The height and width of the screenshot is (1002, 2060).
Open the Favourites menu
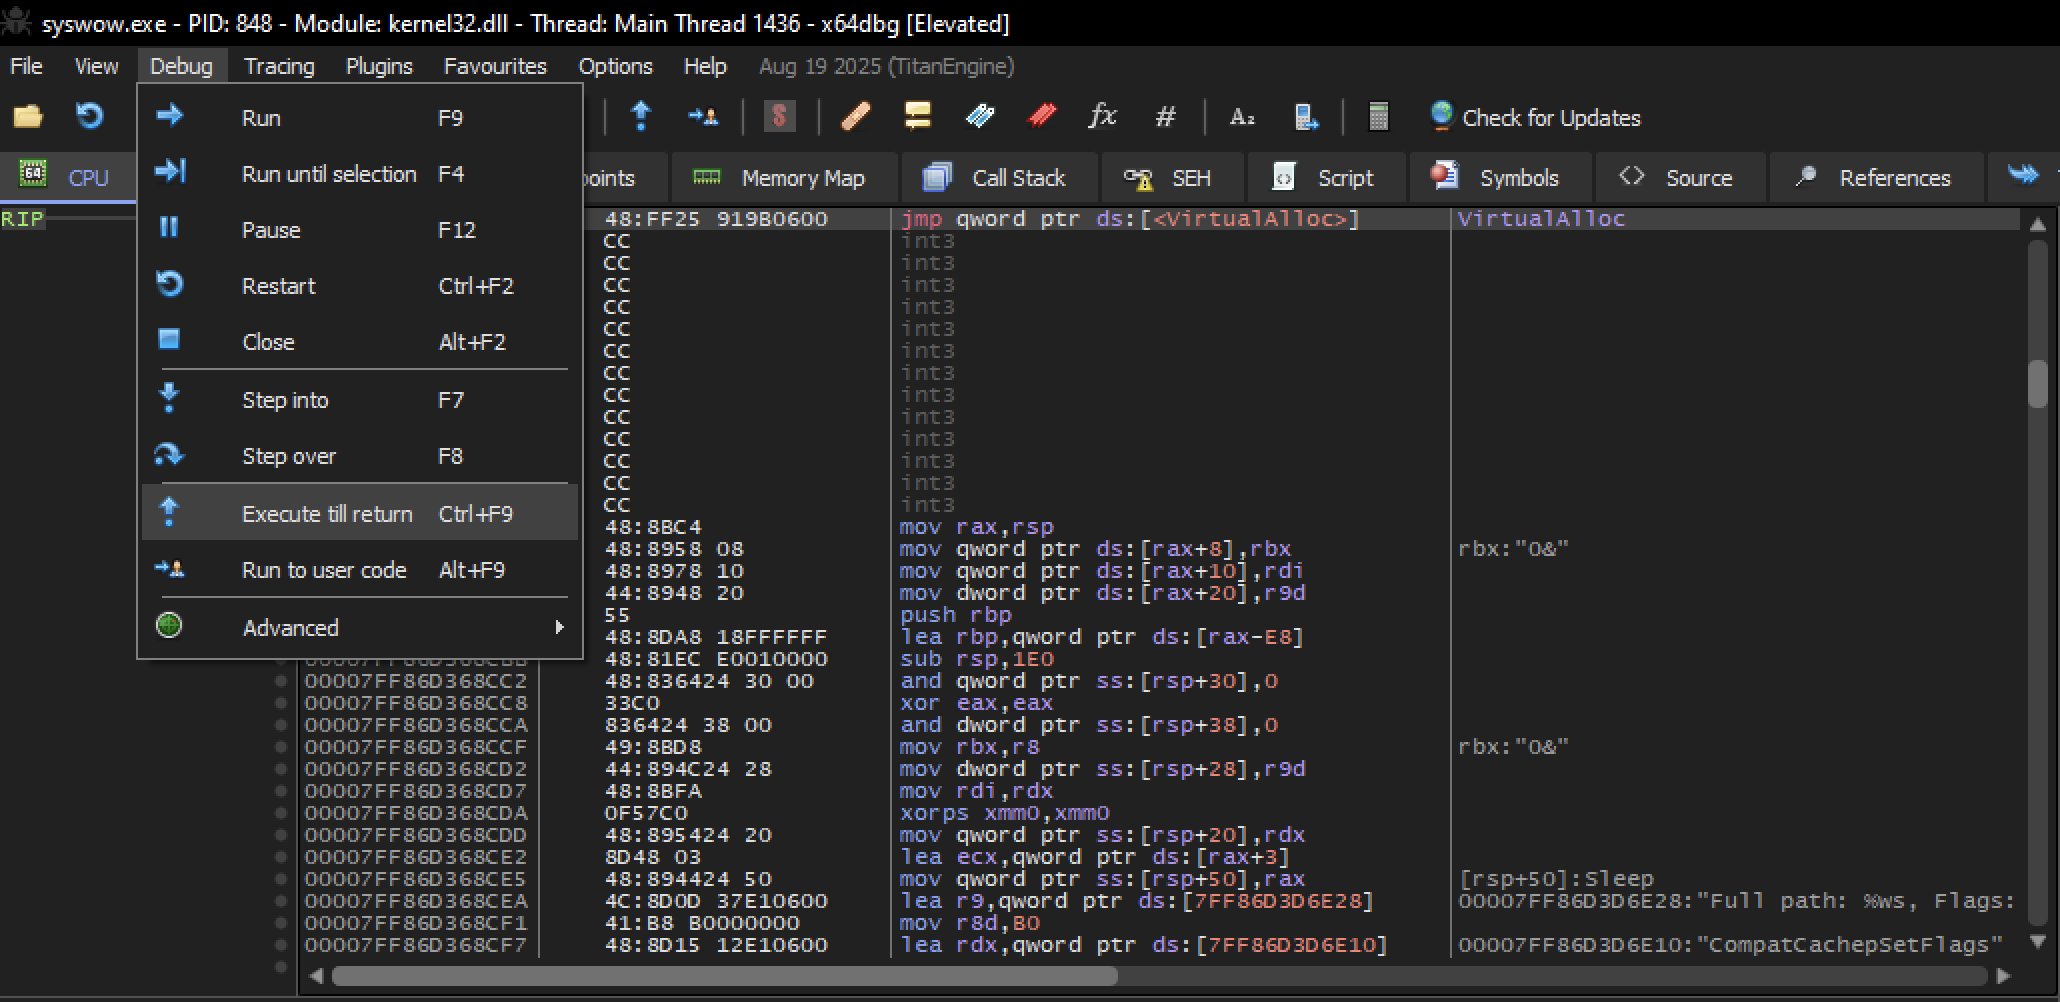pos(495,66)
